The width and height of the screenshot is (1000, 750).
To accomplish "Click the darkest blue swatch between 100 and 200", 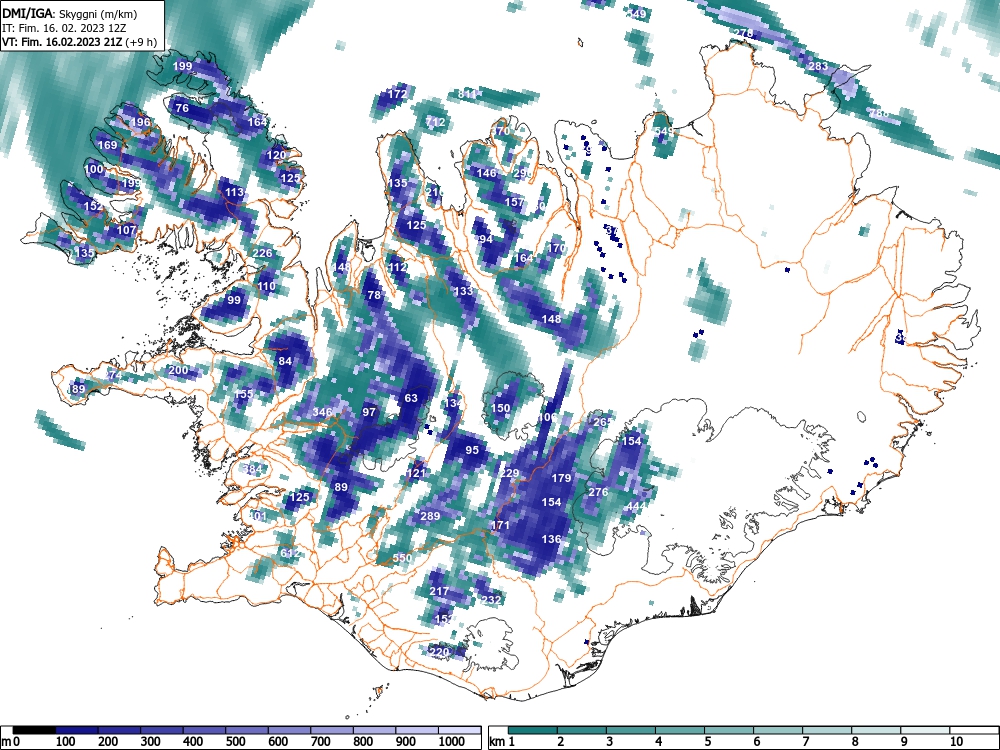I will coord(77,730).
